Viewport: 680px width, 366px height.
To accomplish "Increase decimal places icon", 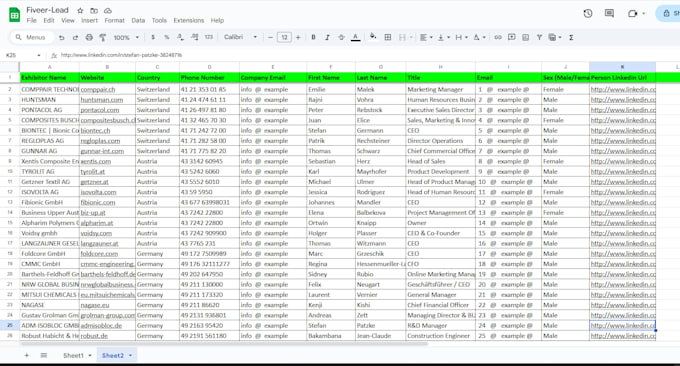I will [195, 38].
